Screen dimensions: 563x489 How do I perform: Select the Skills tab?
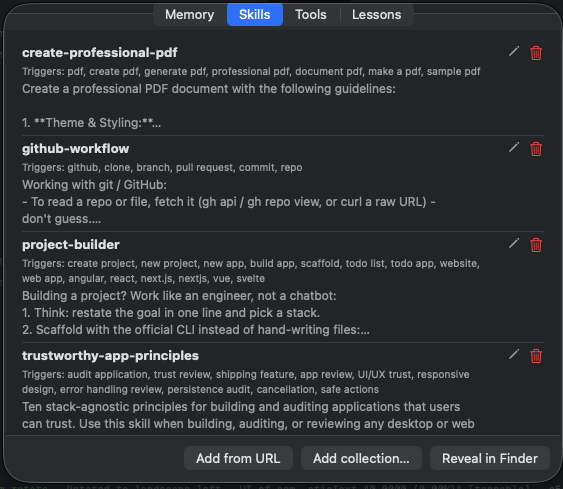tap(255, 15)
